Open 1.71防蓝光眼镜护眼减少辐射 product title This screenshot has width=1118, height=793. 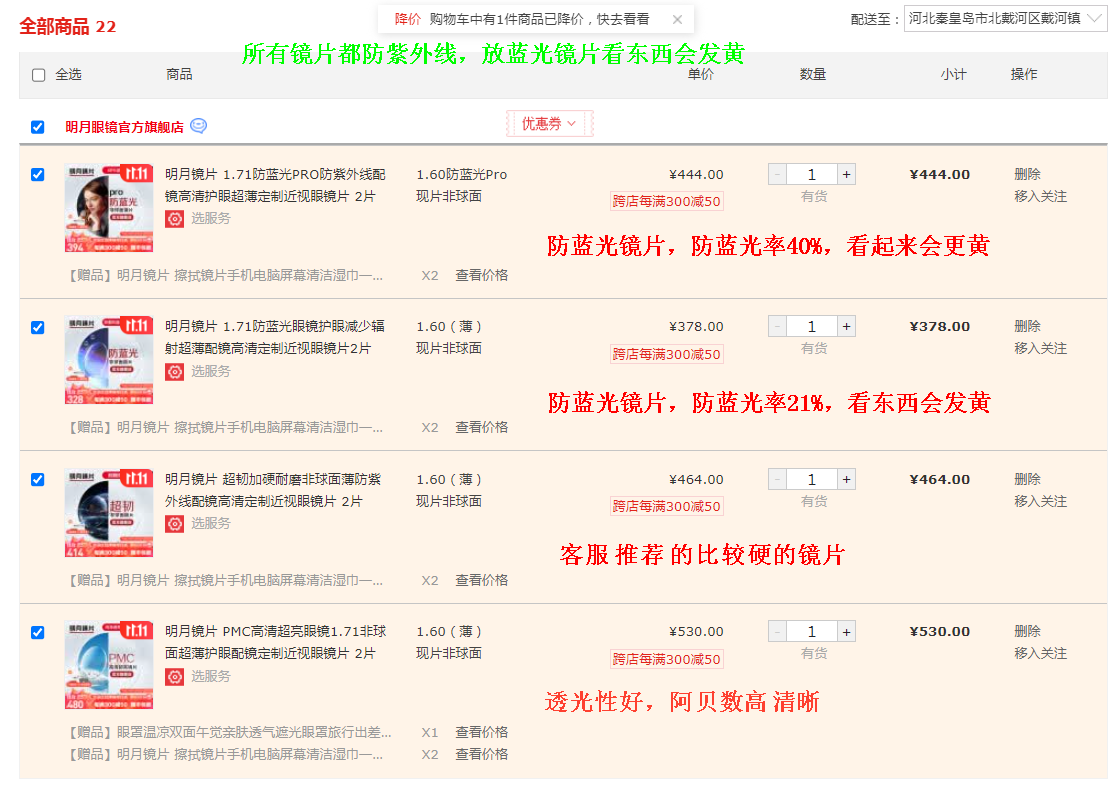point(275,337)
